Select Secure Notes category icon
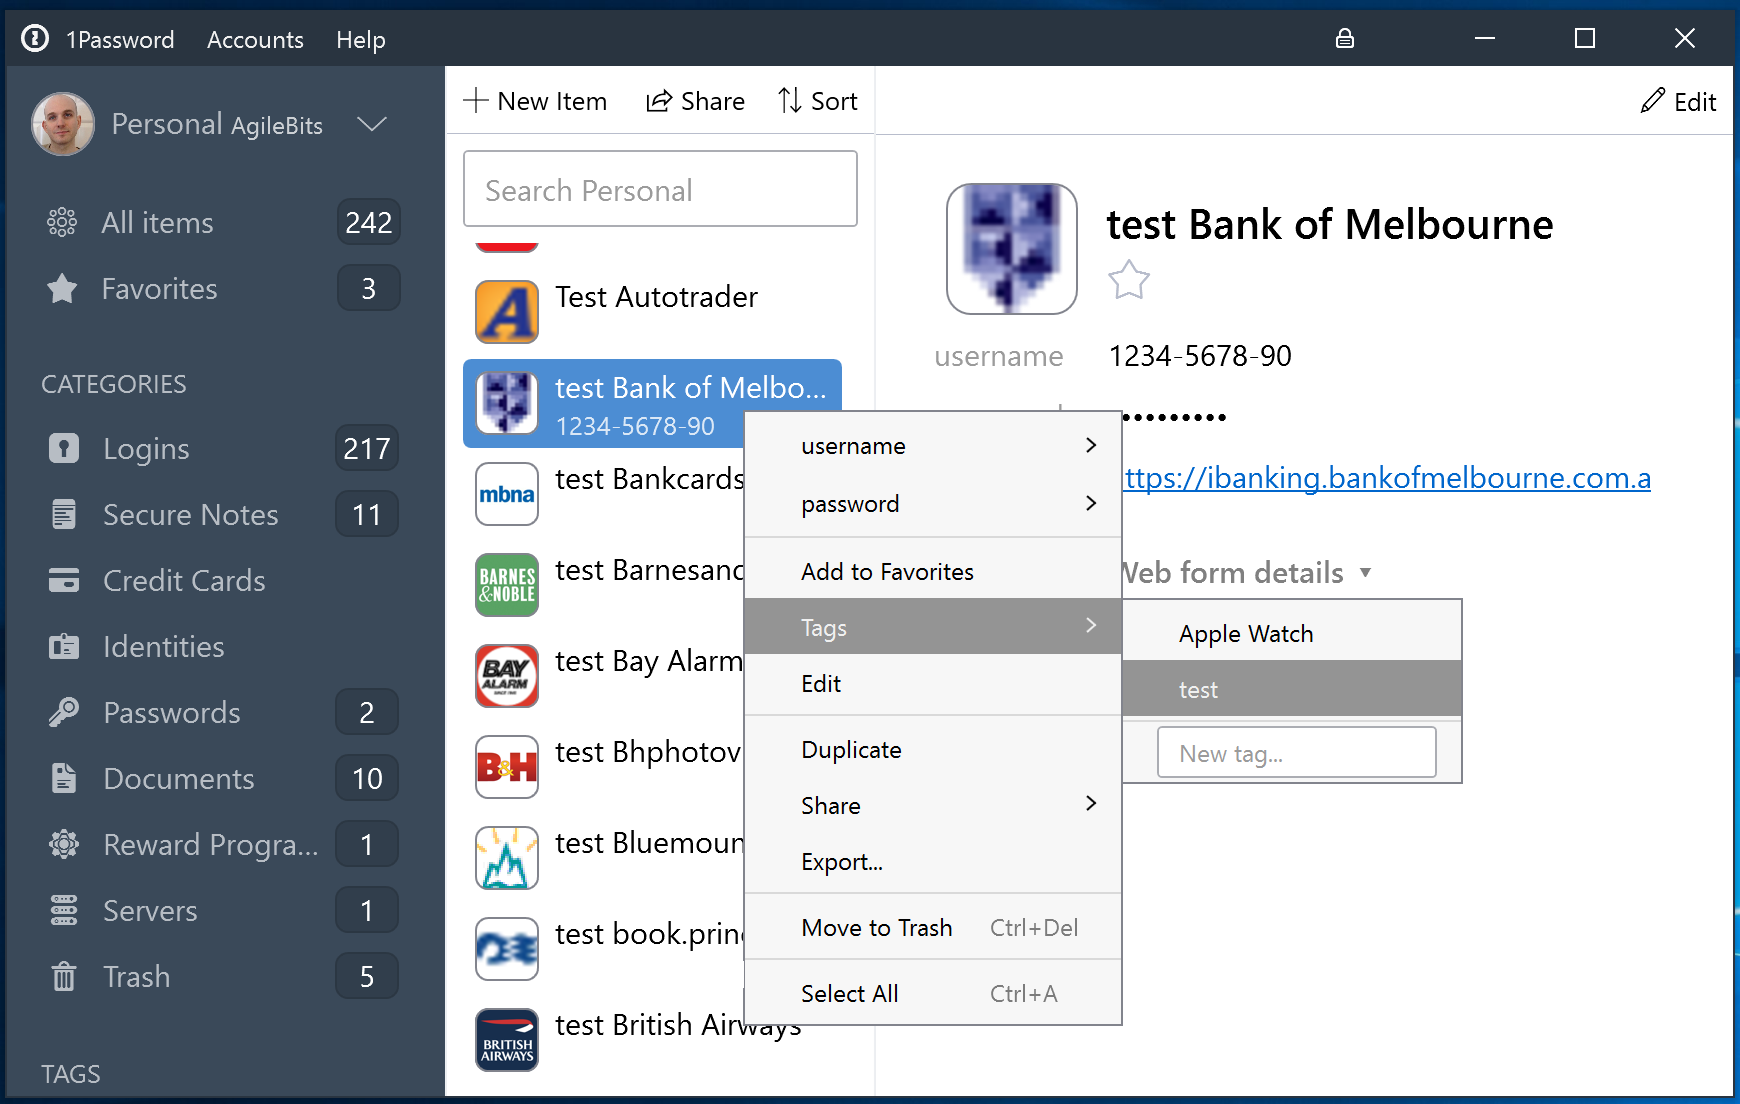This screenshot has height=1104, width=1740. 64,514
